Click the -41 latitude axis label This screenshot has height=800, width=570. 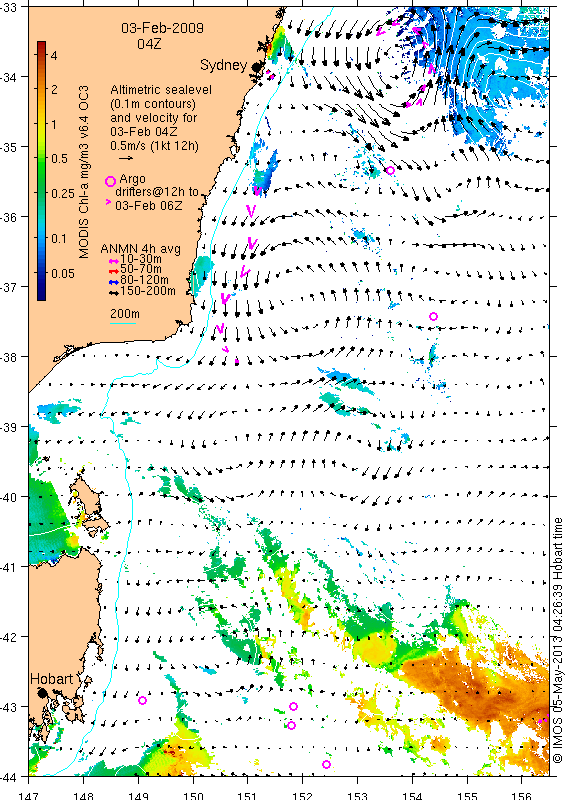[x=9, y=567]
